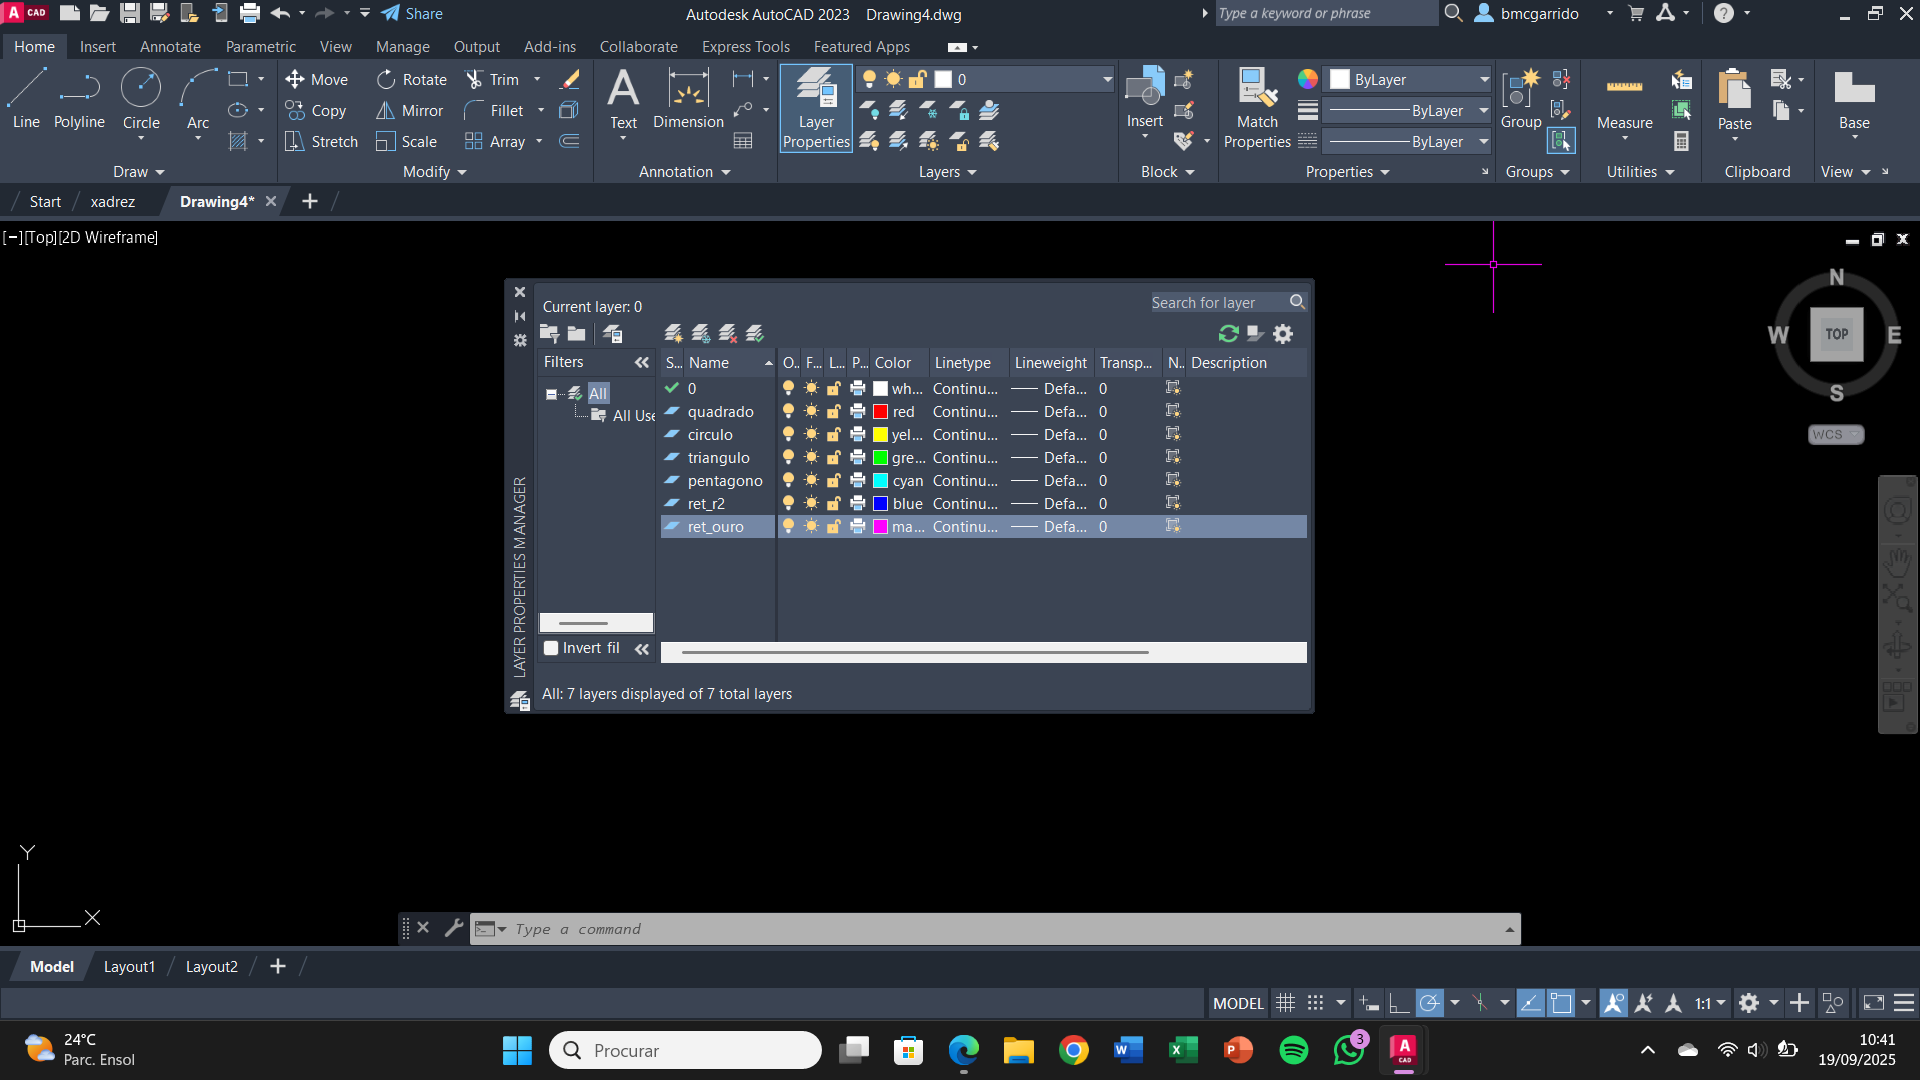
Task: Click the Share button
Action: coord(412,14)
